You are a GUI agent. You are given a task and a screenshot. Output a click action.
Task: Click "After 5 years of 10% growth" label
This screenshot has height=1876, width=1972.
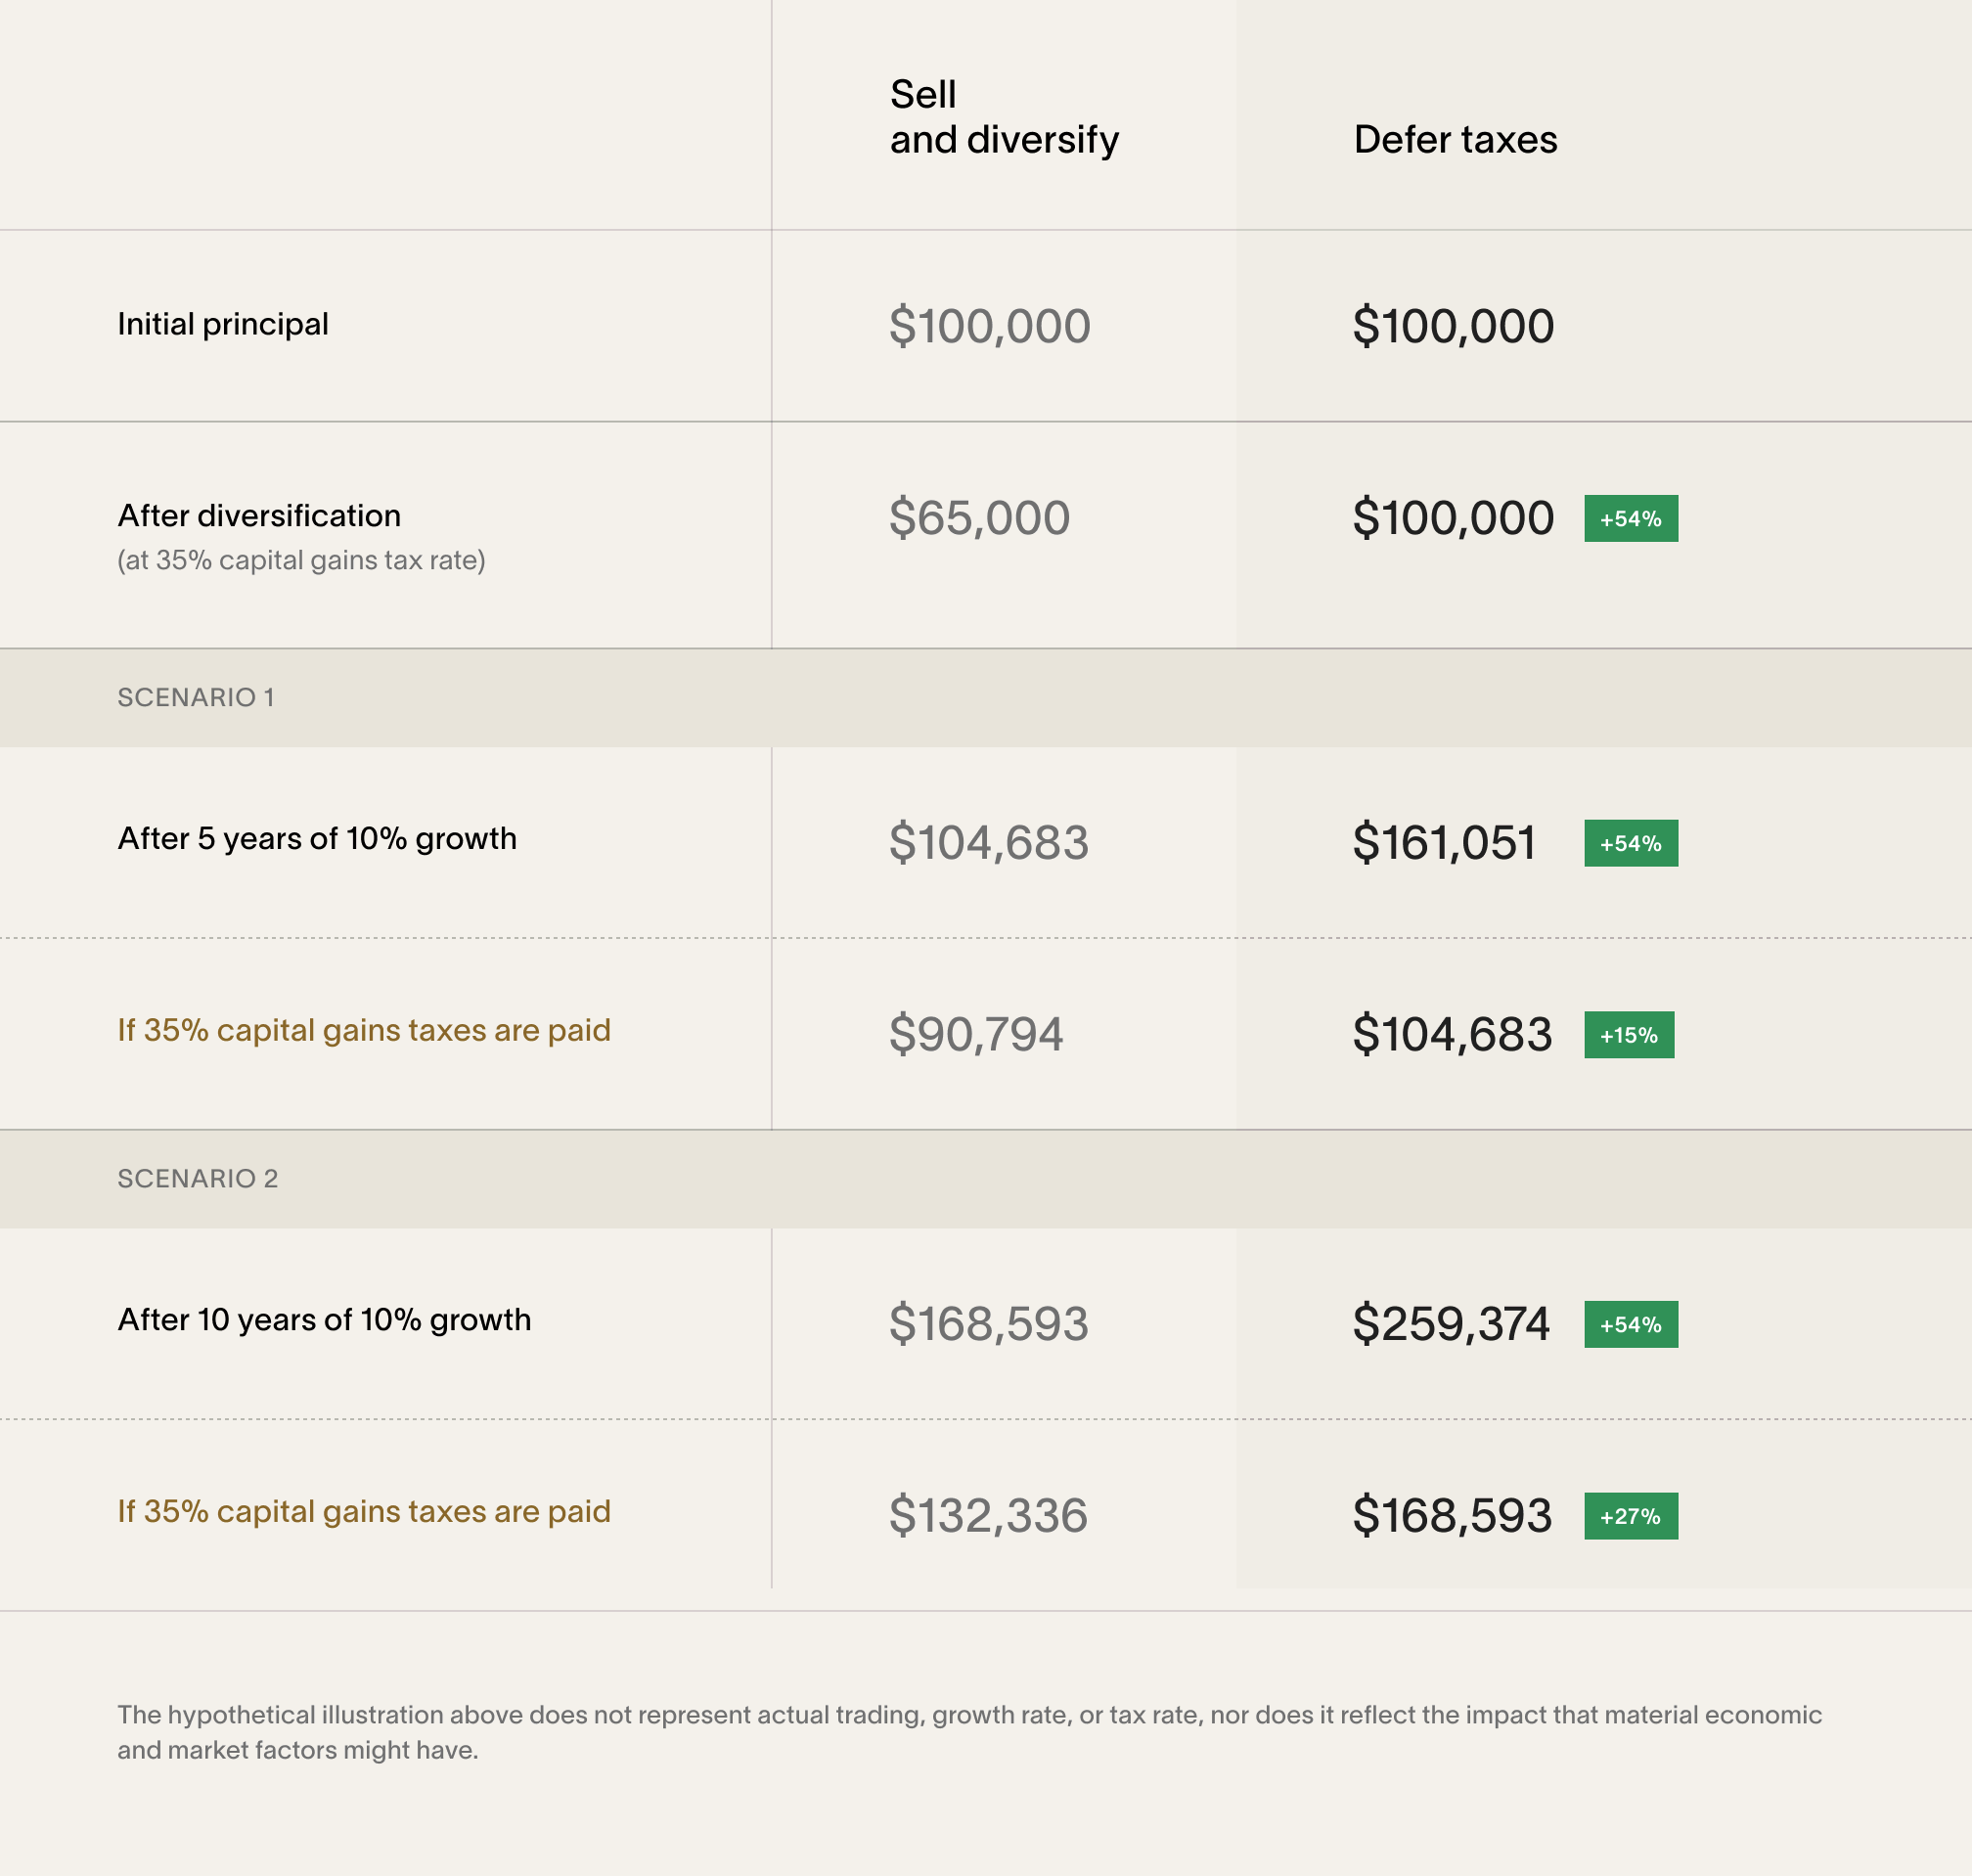coord(317,838)
